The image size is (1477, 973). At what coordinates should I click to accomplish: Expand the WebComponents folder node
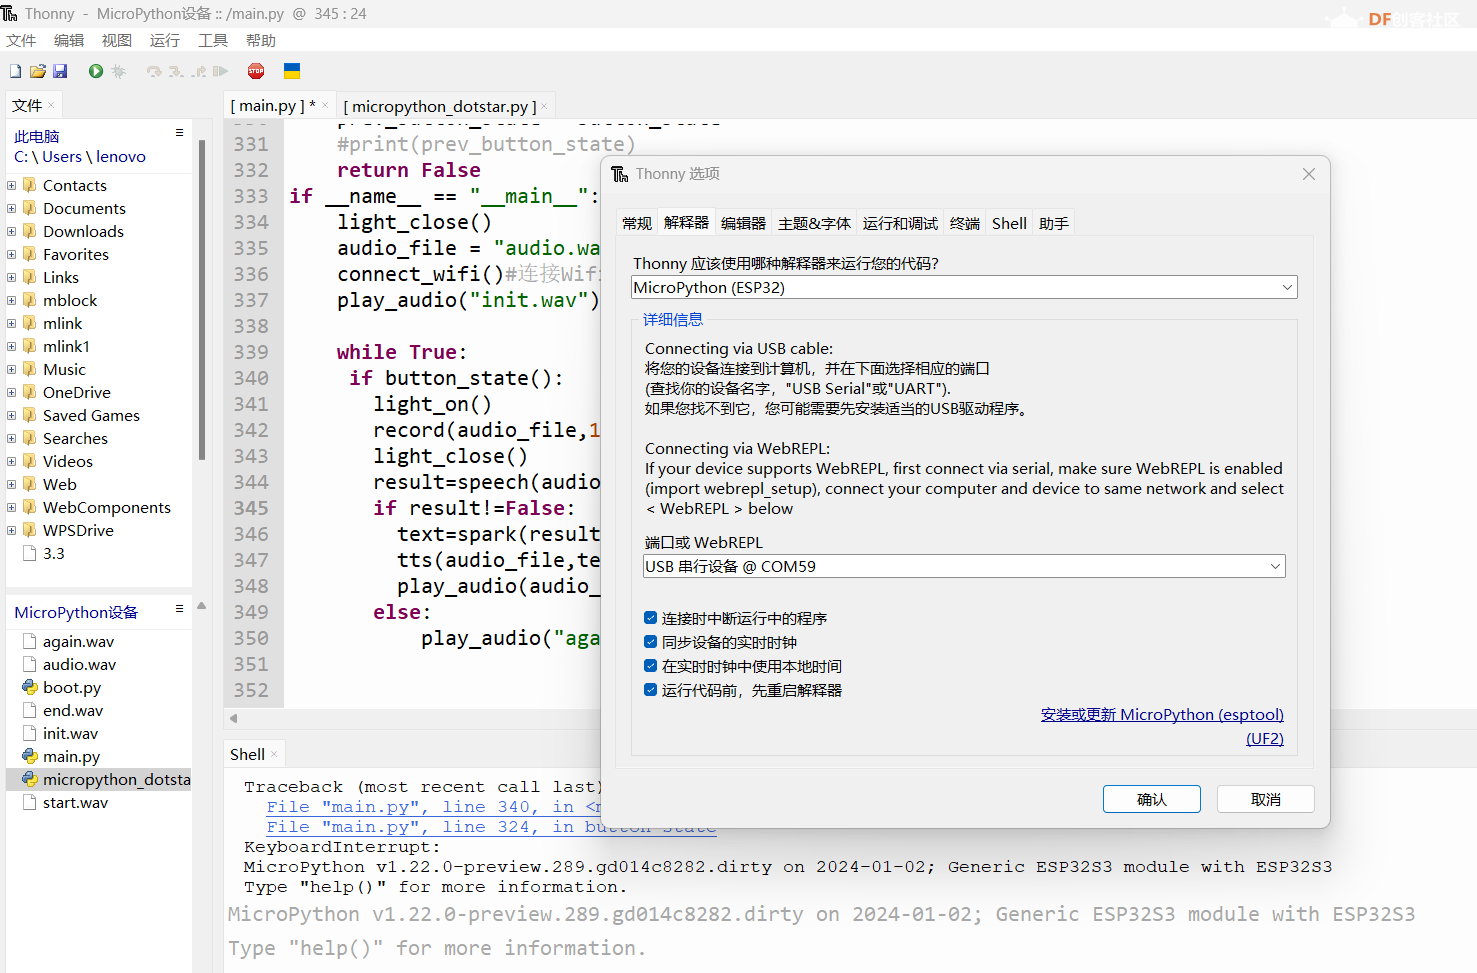12,507
